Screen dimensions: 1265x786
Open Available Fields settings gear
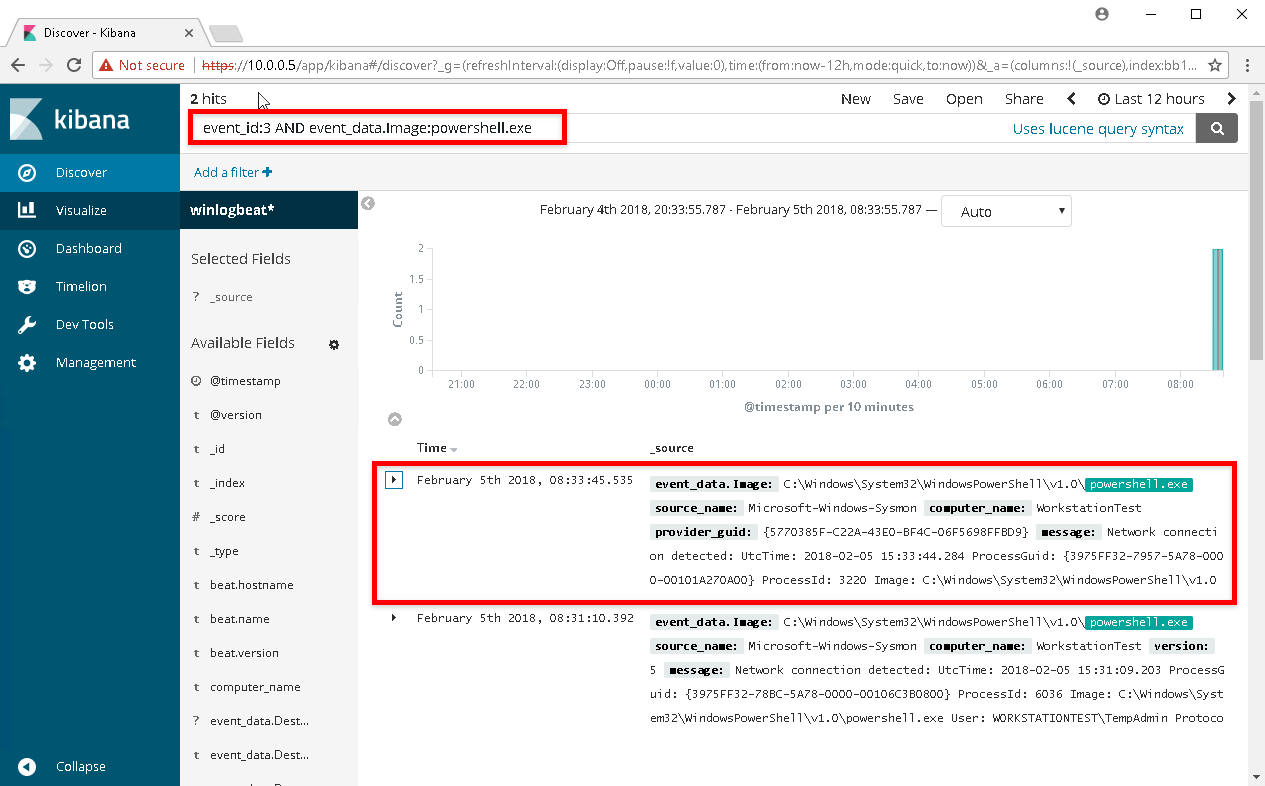click(334, 344)
